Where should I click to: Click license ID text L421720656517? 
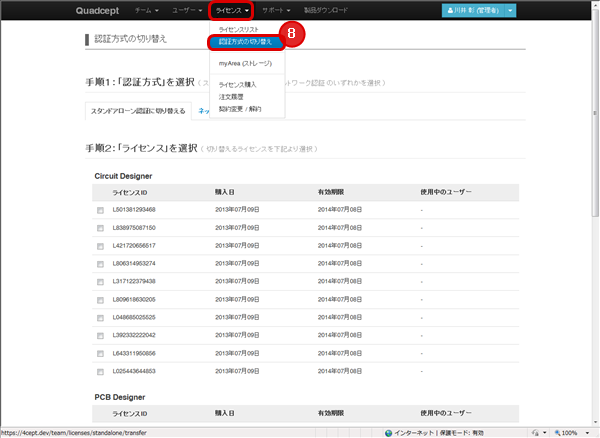pos(134,246)
